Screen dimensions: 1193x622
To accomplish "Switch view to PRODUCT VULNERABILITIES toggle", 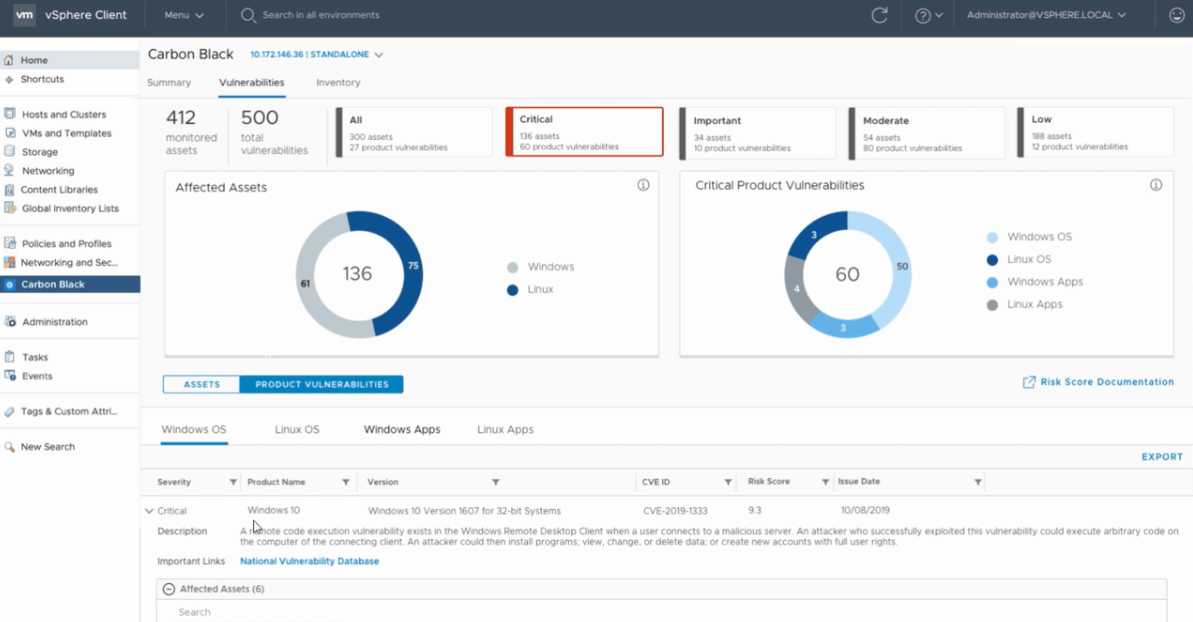I will point(322,385).
